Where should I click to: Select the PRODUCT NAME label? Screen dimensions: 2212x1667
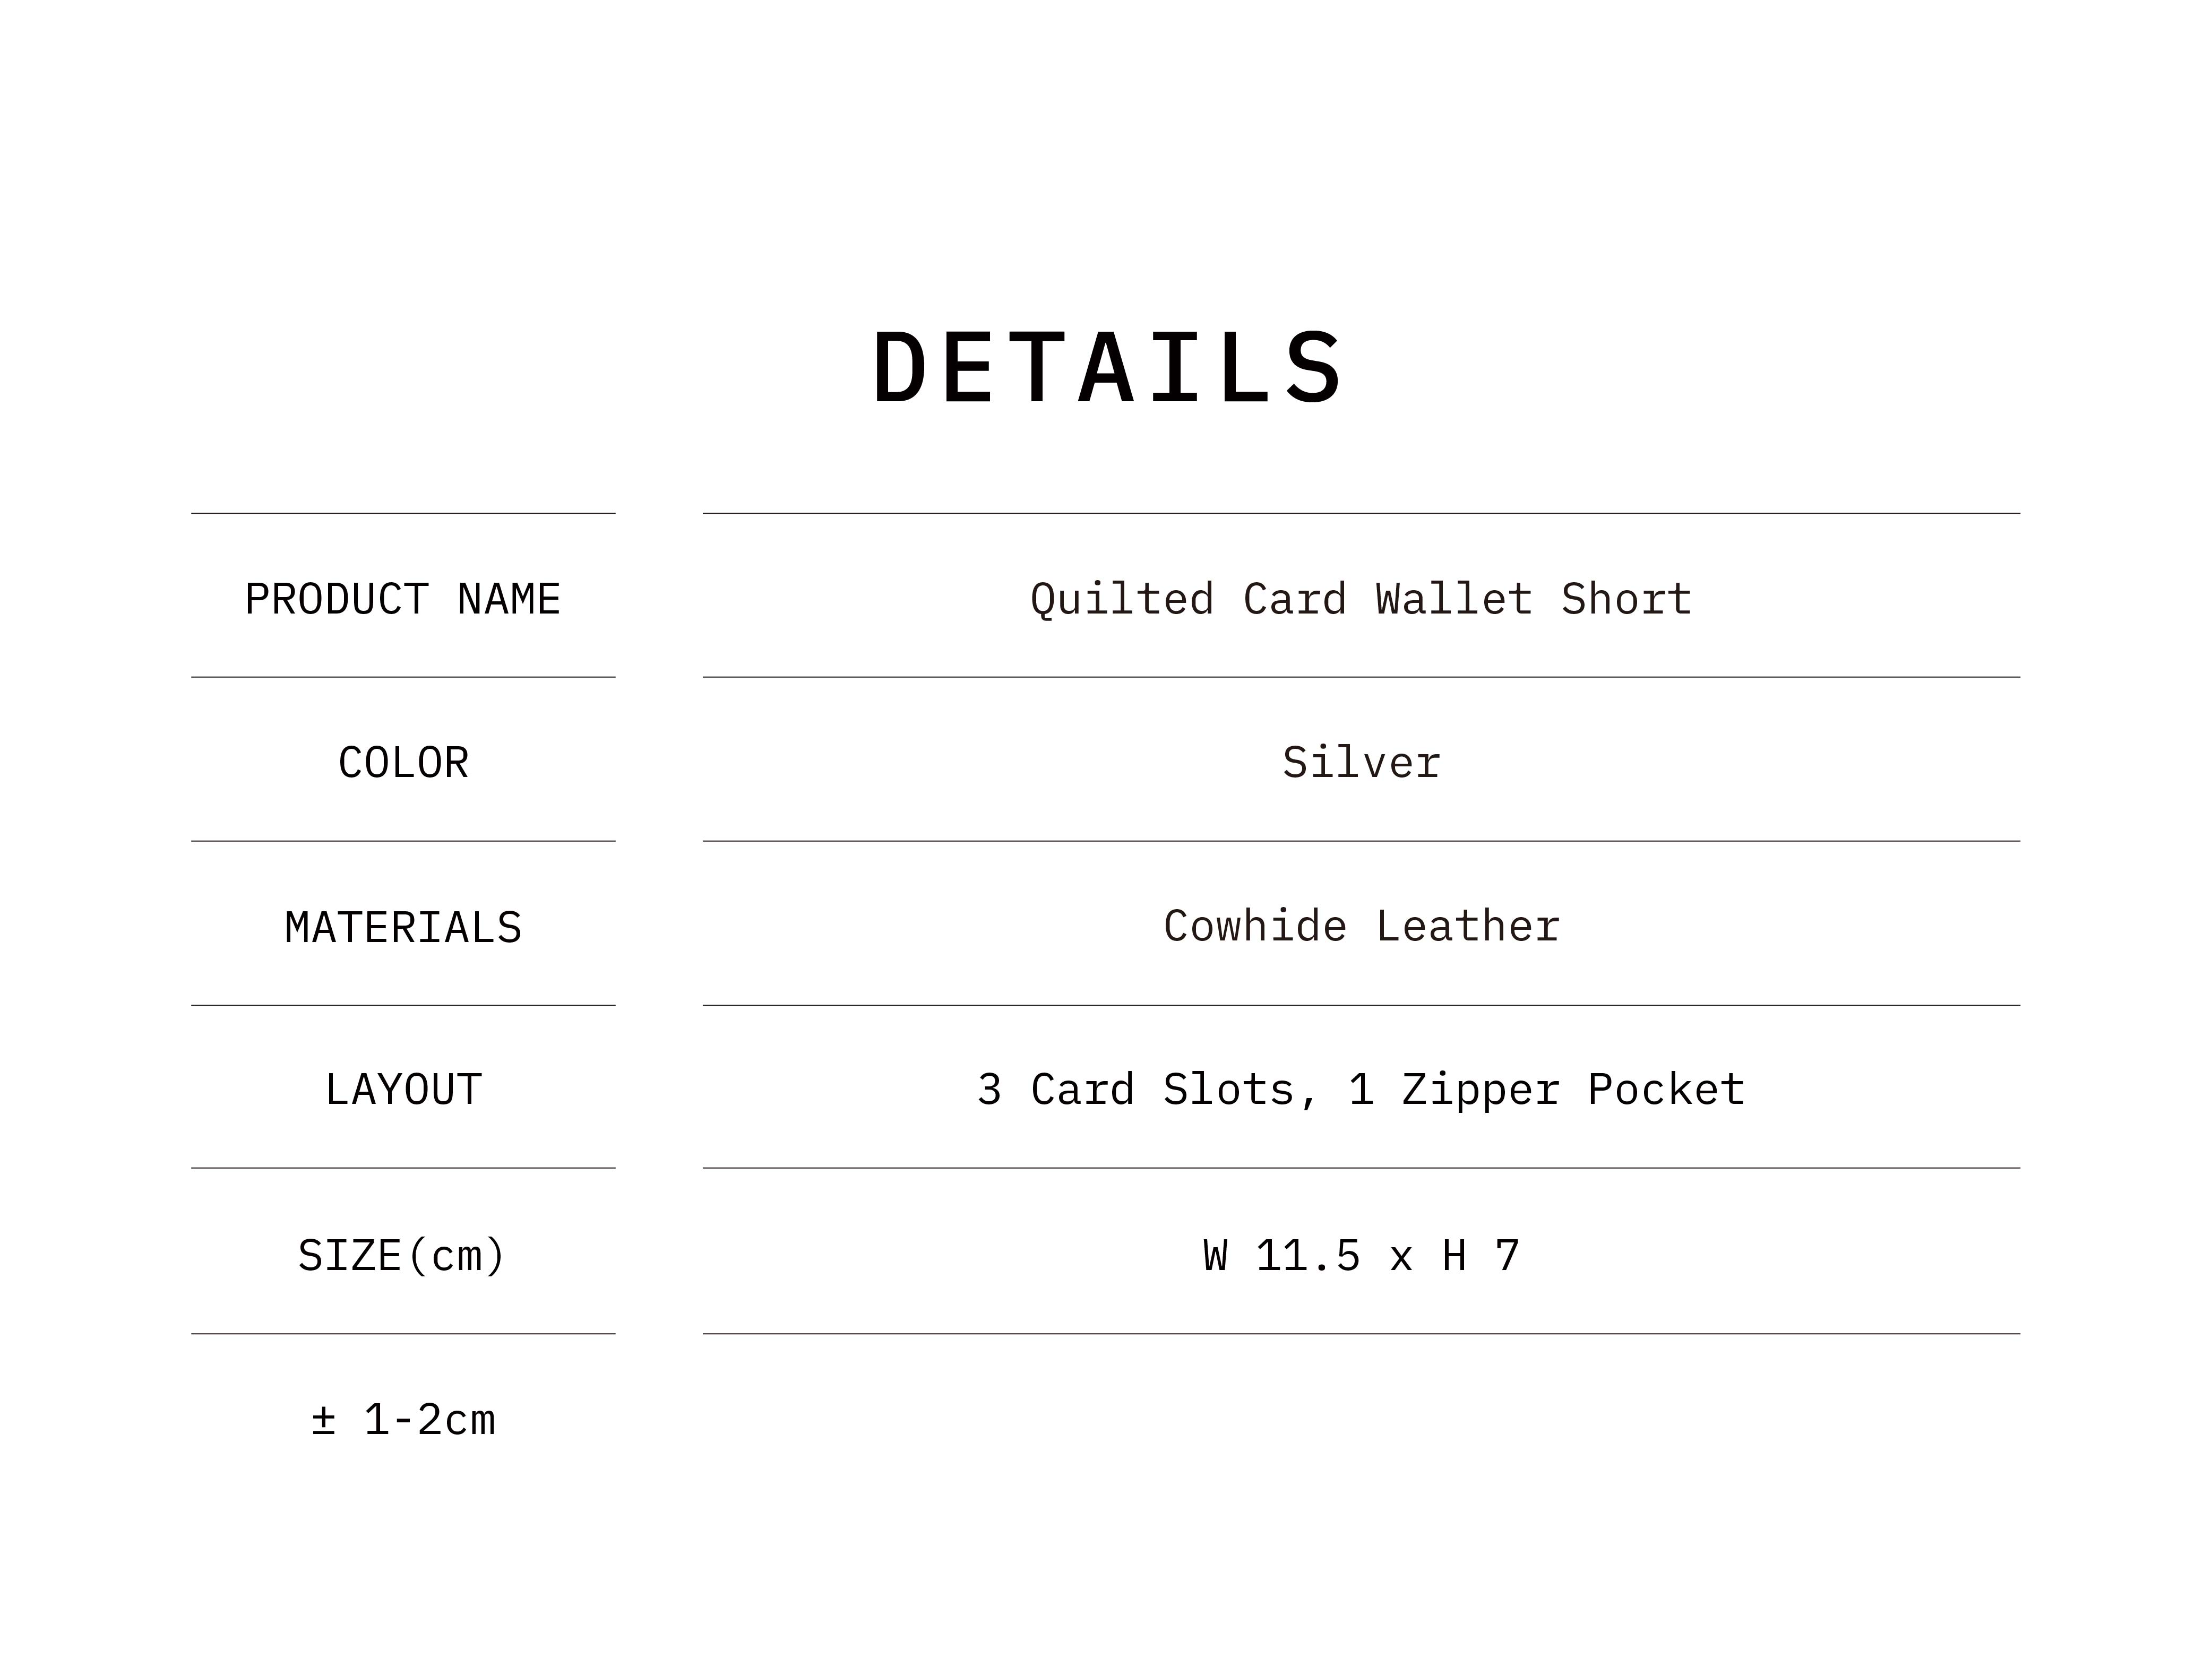(403, 600)
